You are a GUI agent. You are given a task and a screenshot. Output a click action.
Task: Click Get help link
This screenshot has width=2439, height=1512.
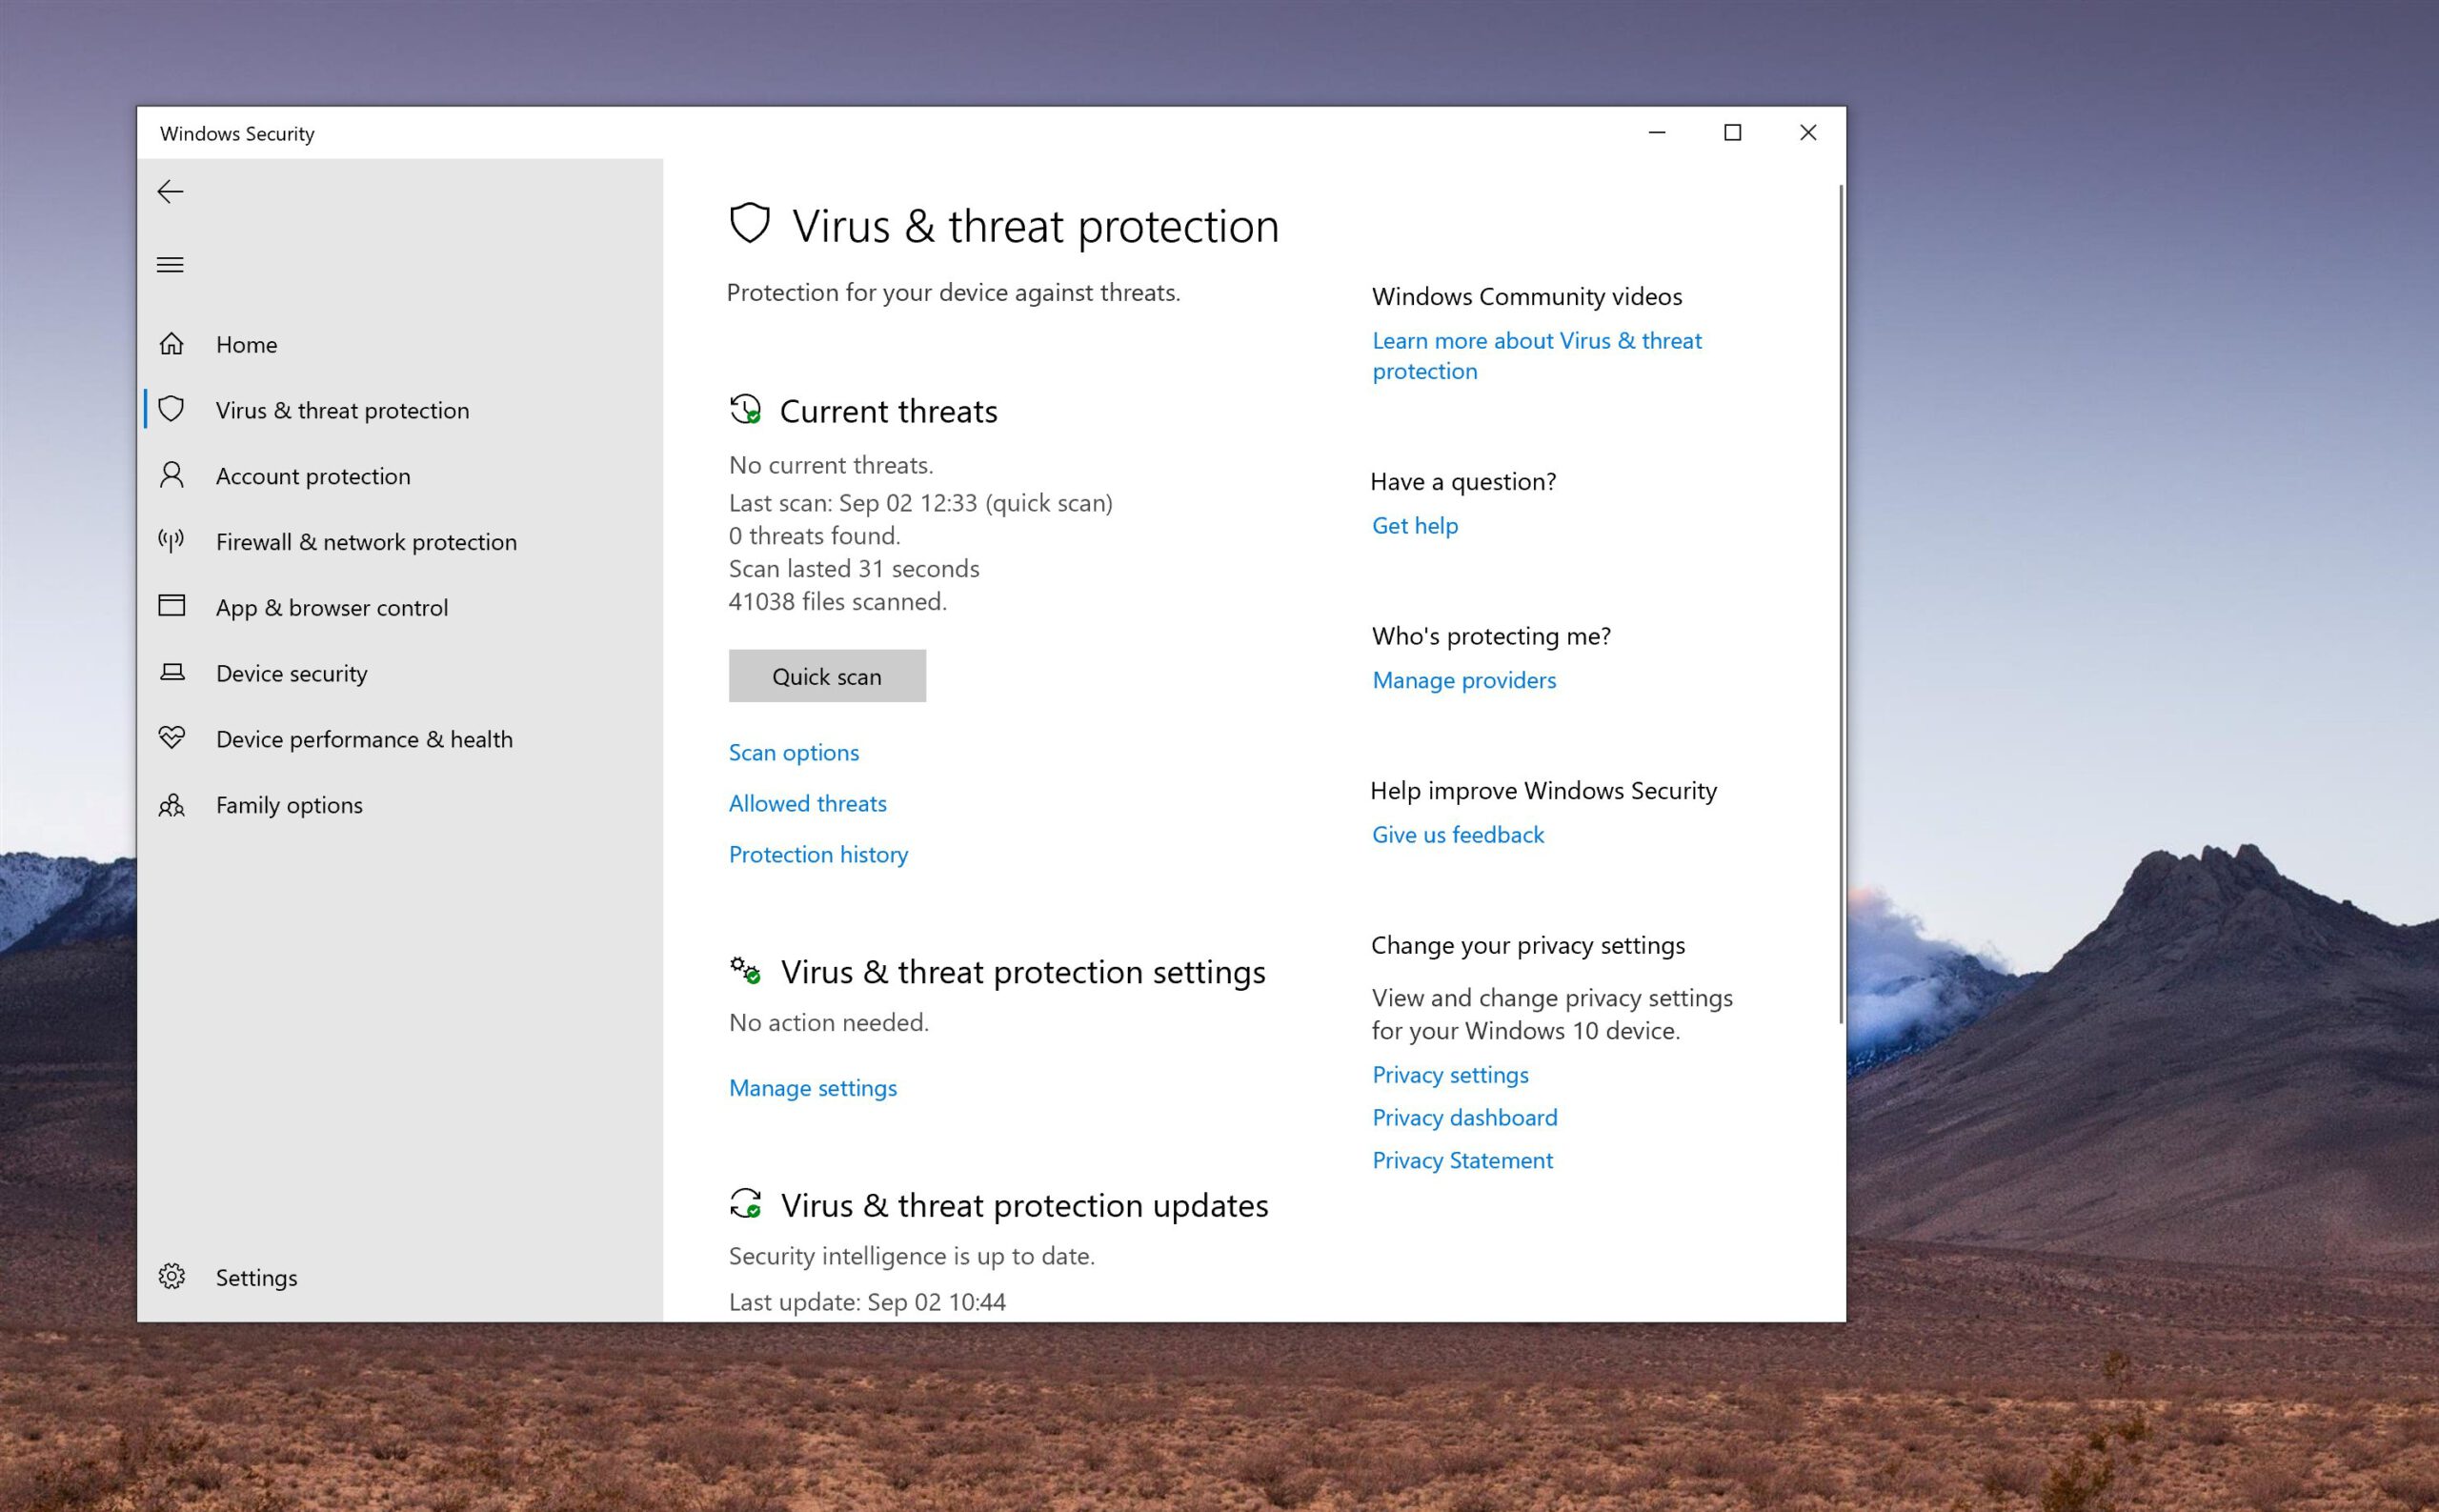coord(1415,526)
